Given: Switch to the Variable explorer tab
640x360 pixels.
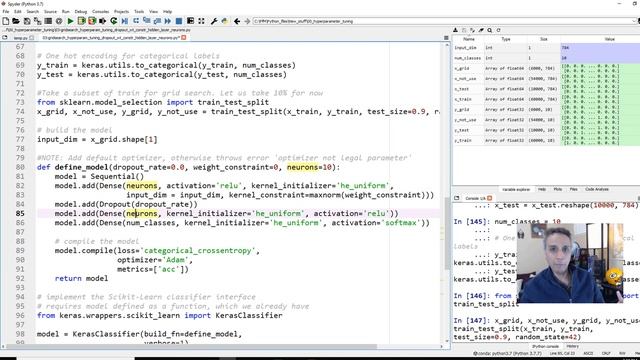Looking at the screenshot, I should (x=516, y=189).
